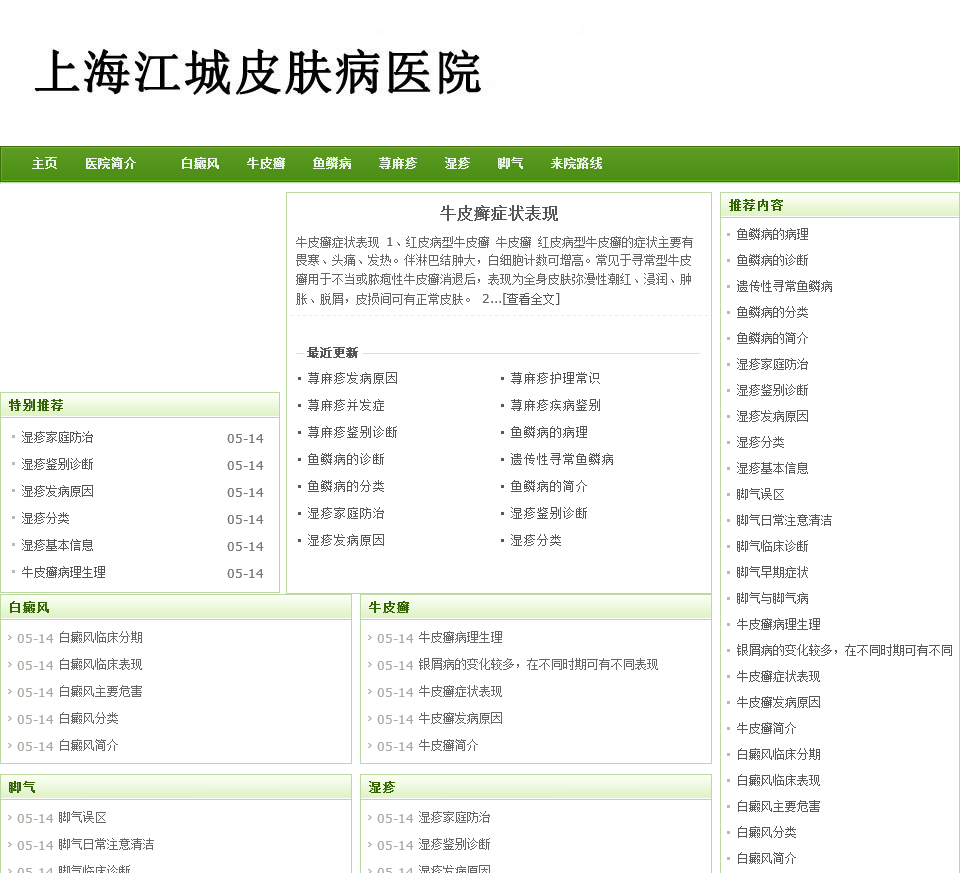
Task: Open 鱼鳞病 navigation menu item
Action: (x=332, y=163)
